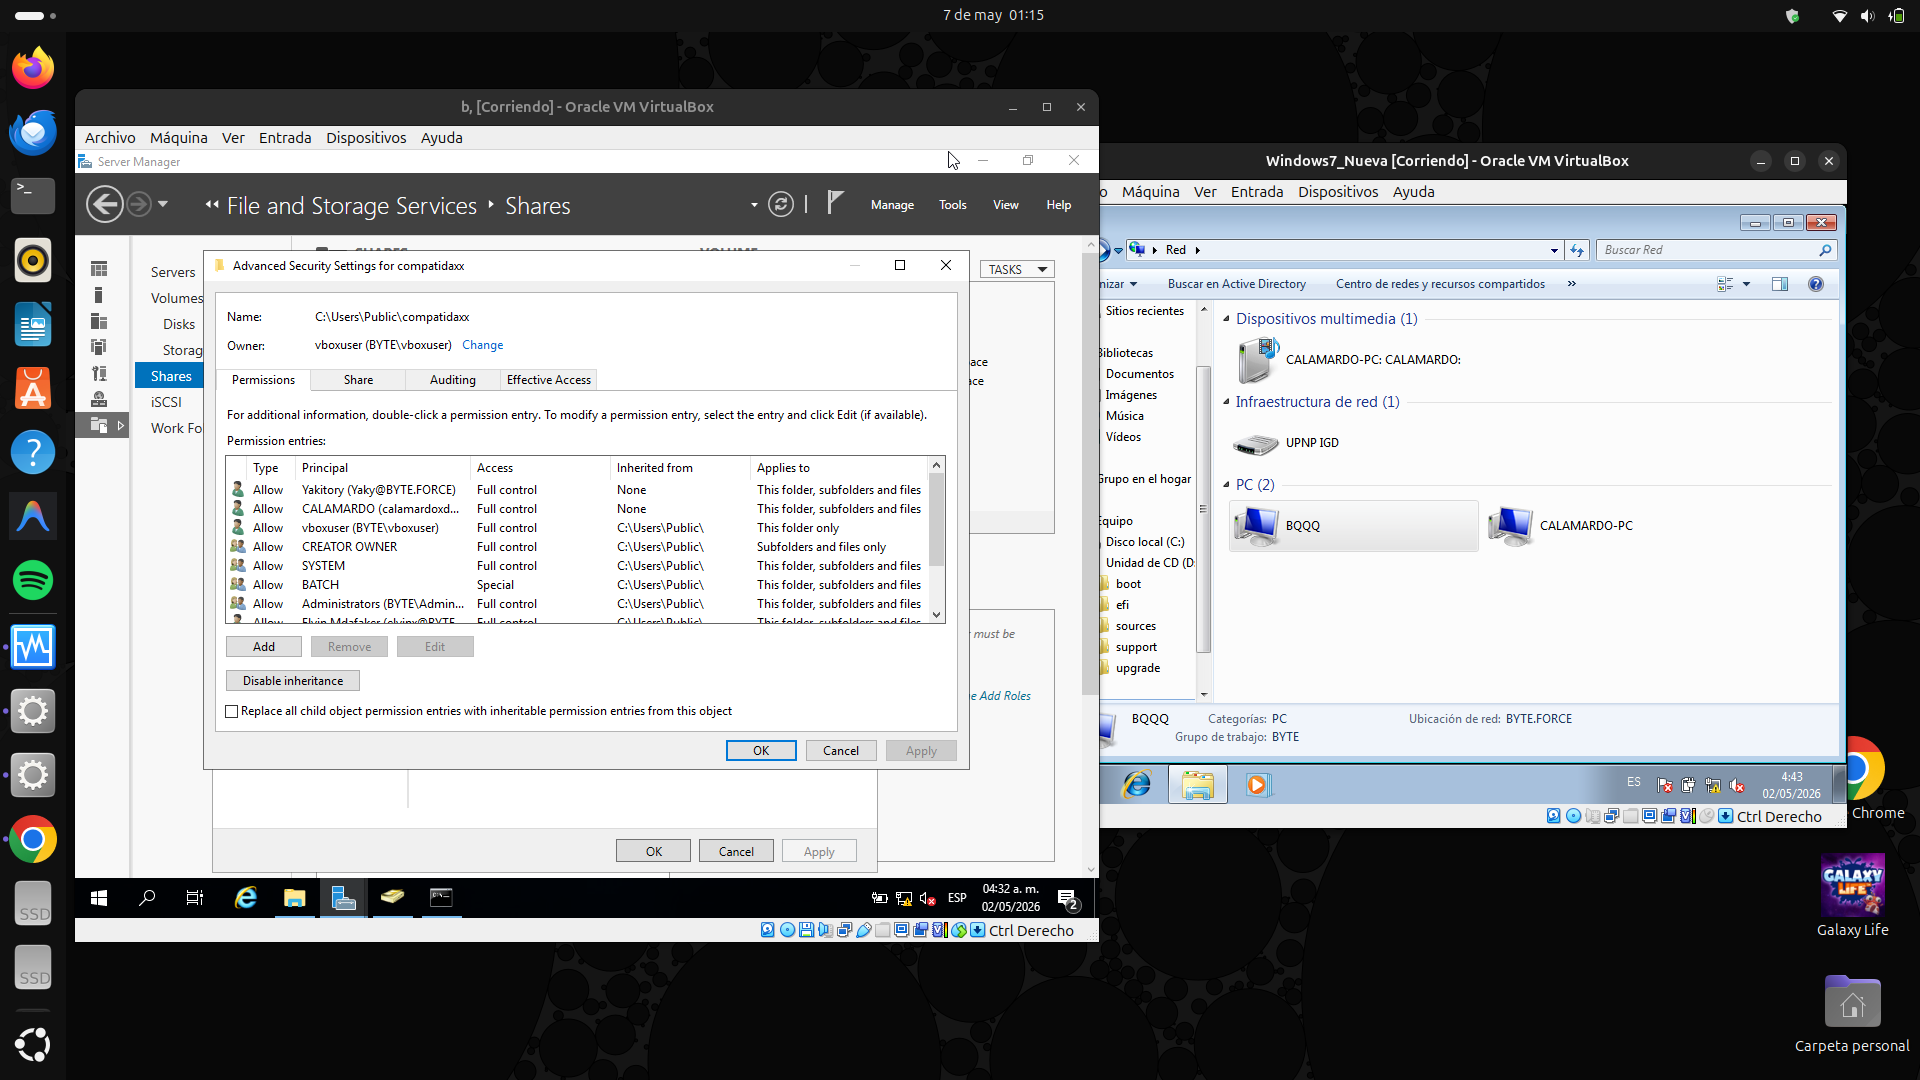Open LibreOffice Writer from the dock
1920x1080 pixels.
(x=33, y=324)
